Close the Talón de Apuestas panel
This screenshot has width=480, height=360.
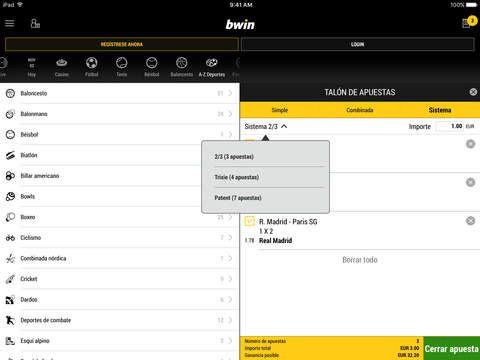click(x=473, y=92)
